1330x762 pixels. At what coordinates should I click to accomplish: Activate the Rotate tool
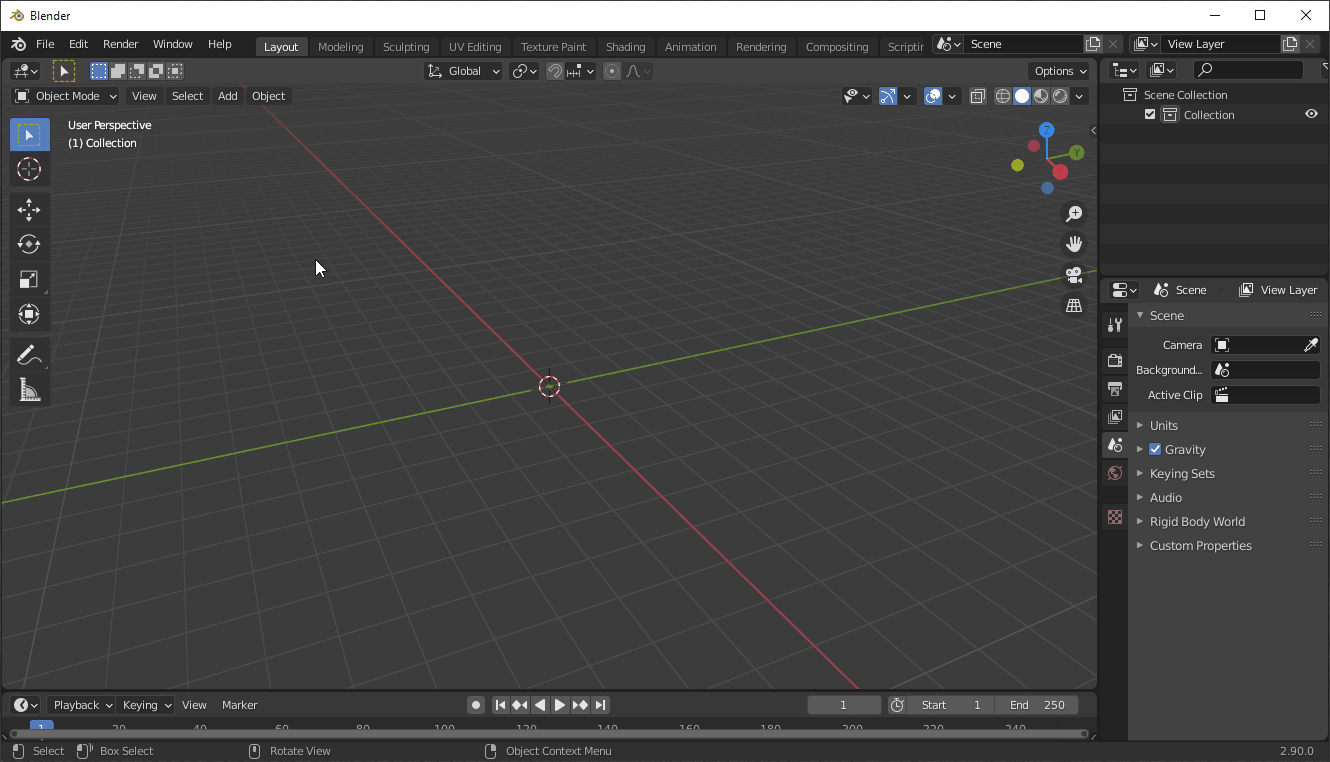tap(29, 244)
